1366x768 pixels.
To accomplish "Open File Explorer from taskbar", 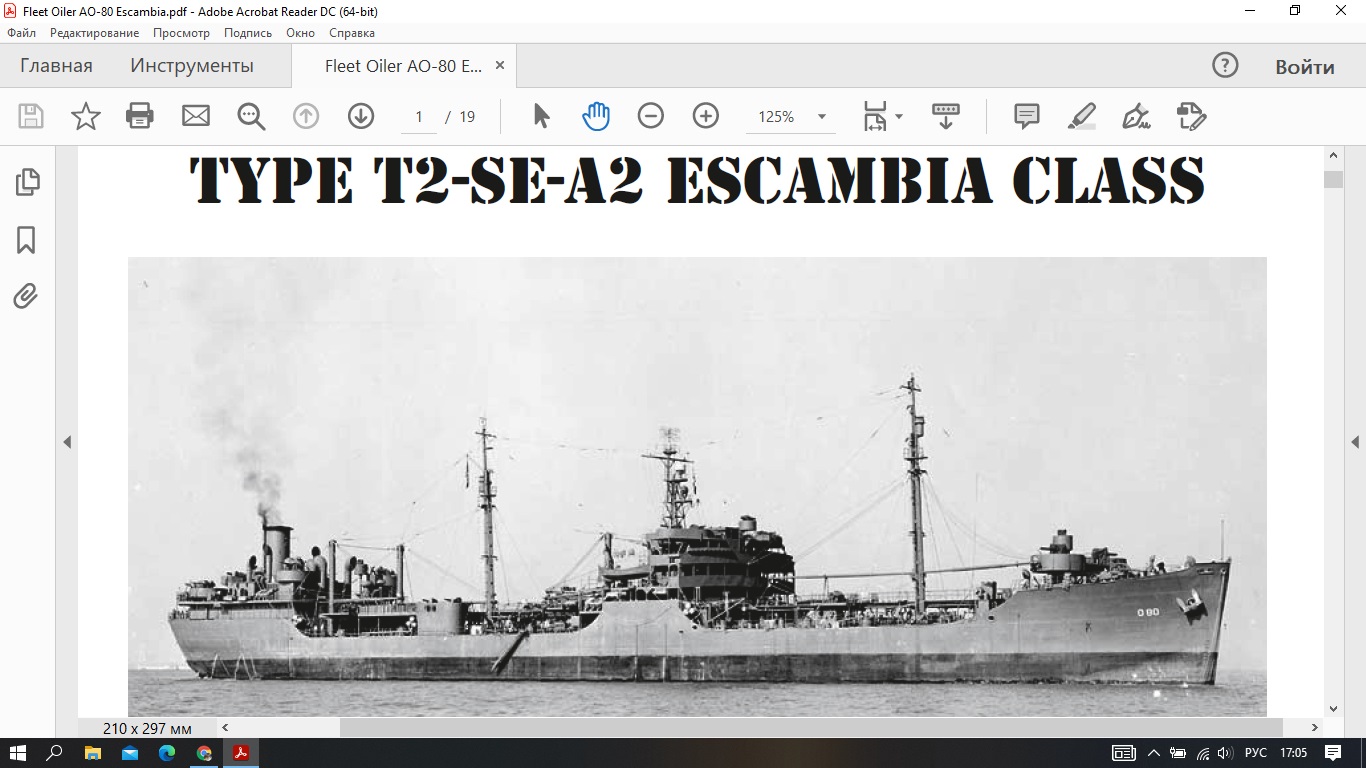I will 92,753.
